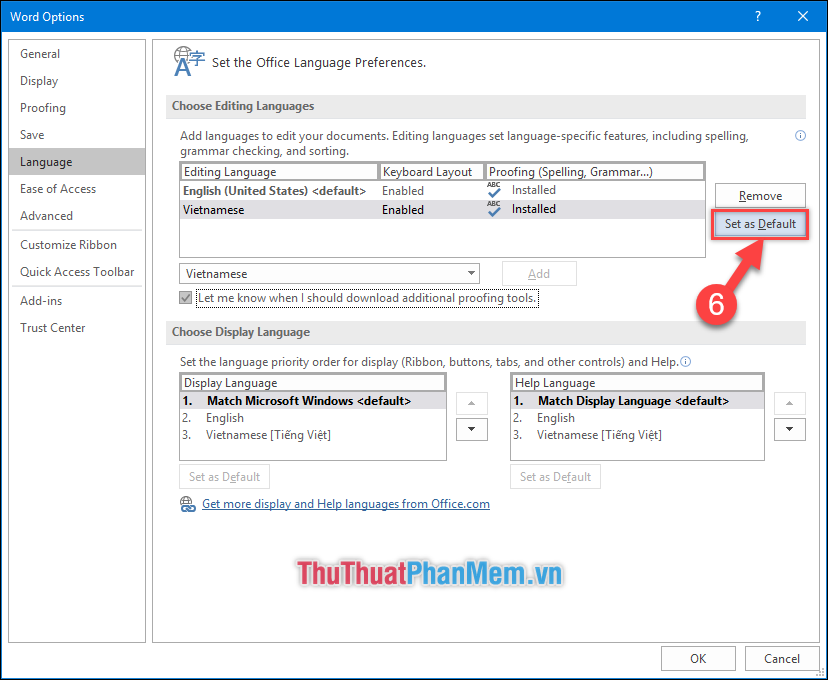Image resolution: width=828 pixels, height=680 pixels.
Task: Select English in the Display Language list
Action: 313,418
